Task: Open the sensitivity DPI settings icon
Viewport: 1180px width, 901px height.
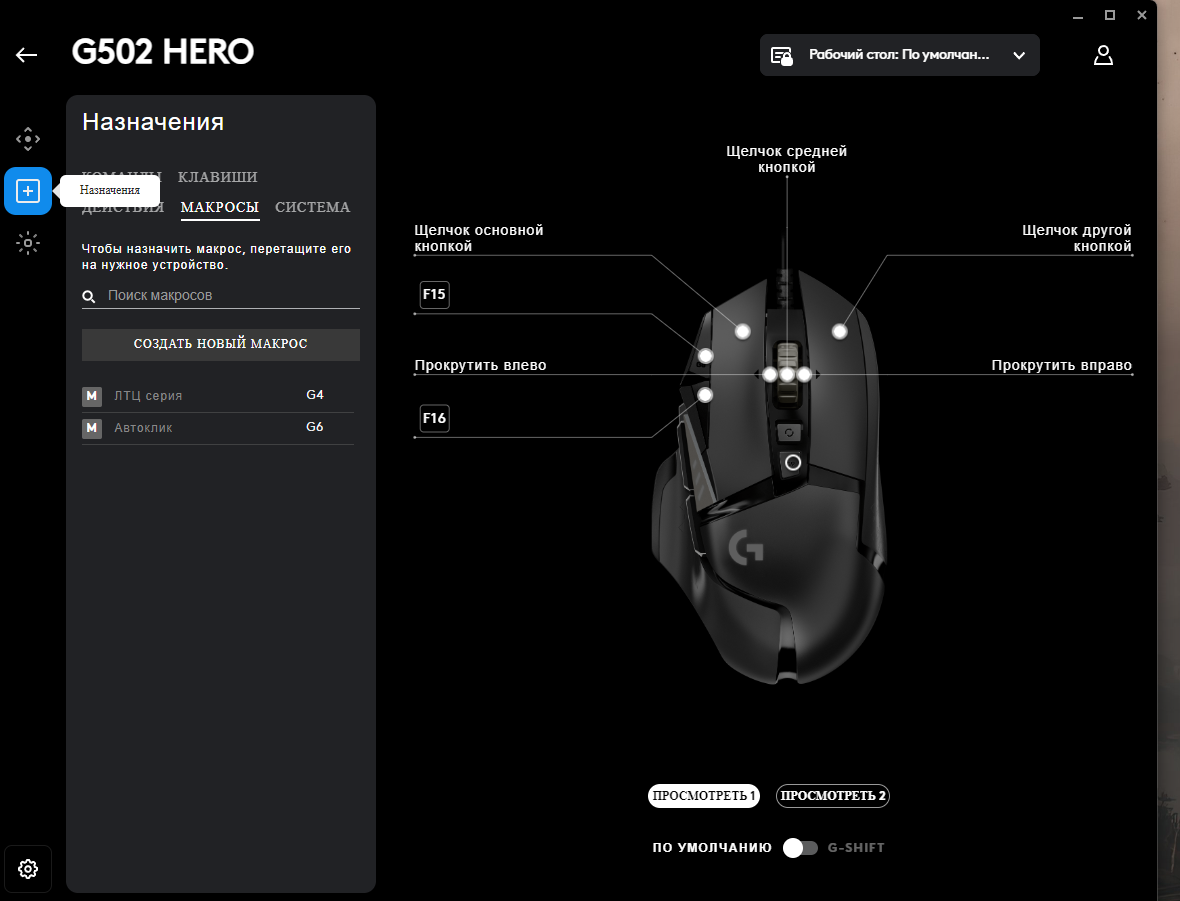Action: [28, 138]
